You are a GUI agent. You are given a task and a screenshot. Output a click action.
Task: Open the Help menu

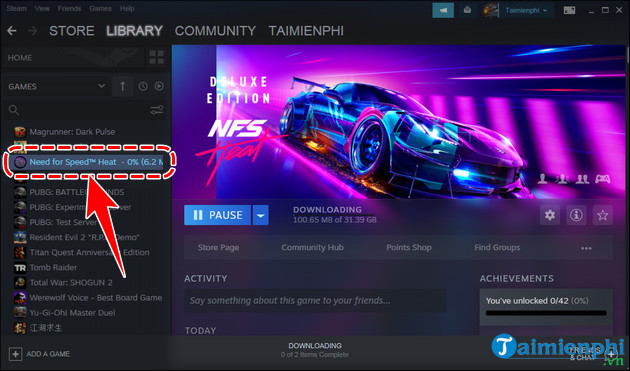(x=127, y=8)
